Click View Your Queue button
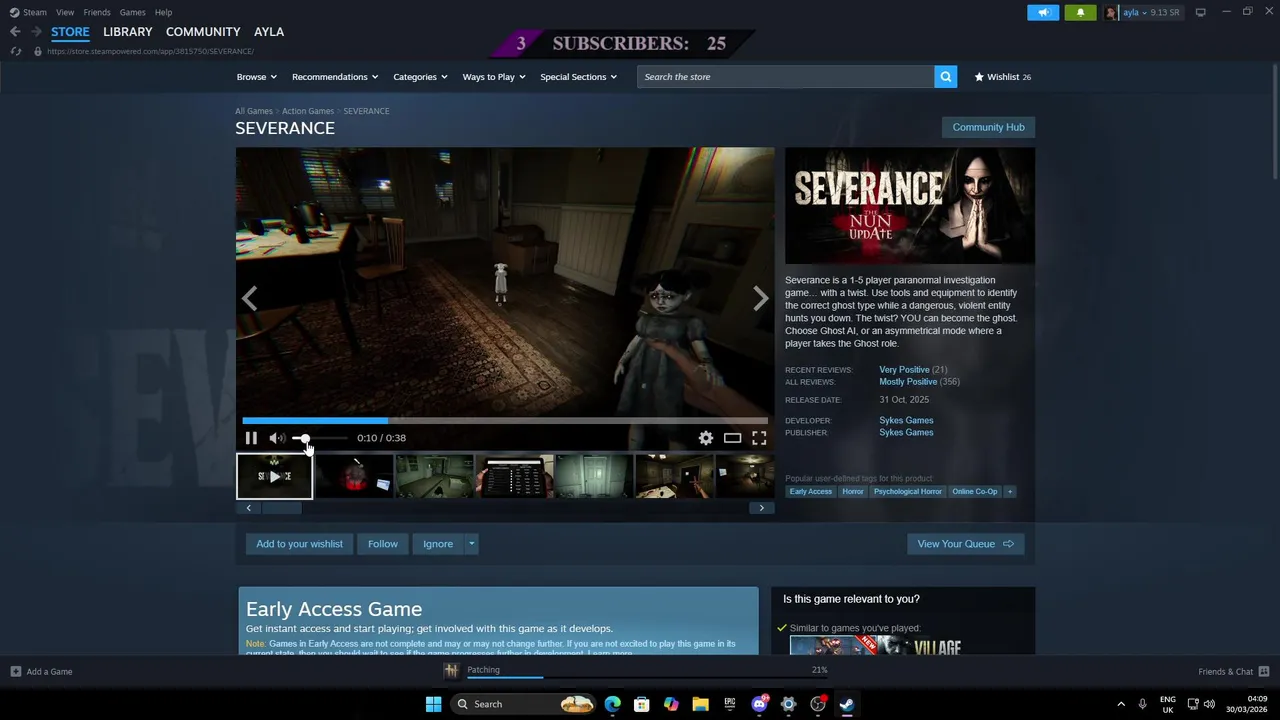This screenshot has width=1280, height=720. pyautogui.click(x=965, y=544)
